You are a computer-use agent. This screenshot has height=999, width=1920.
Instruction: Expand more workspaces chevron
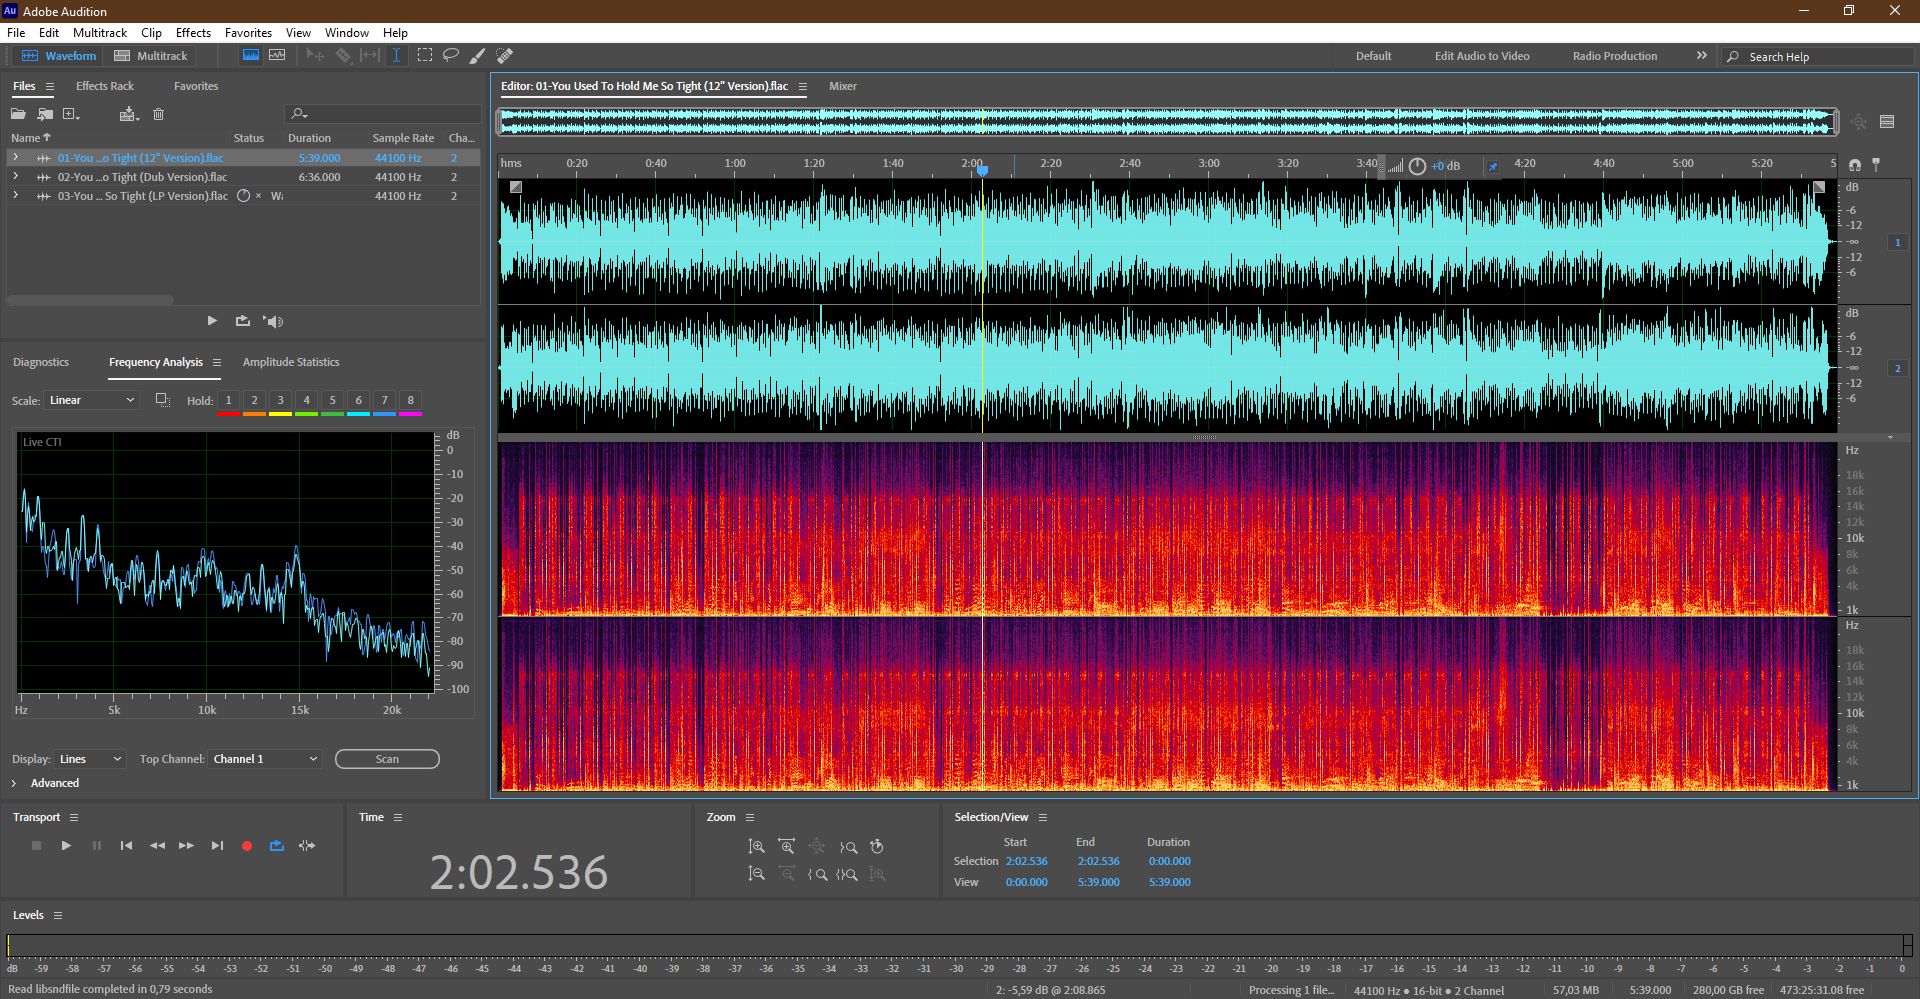(x=1701, y=56)
